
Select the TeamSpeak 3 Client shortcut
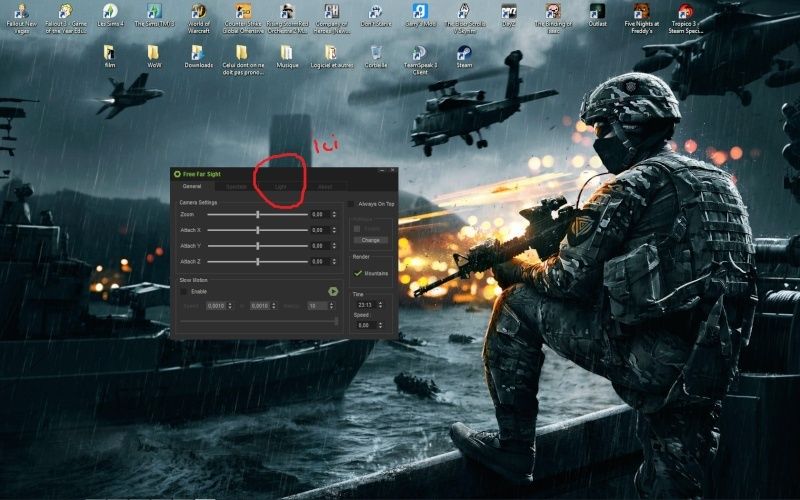pos(420,60)
